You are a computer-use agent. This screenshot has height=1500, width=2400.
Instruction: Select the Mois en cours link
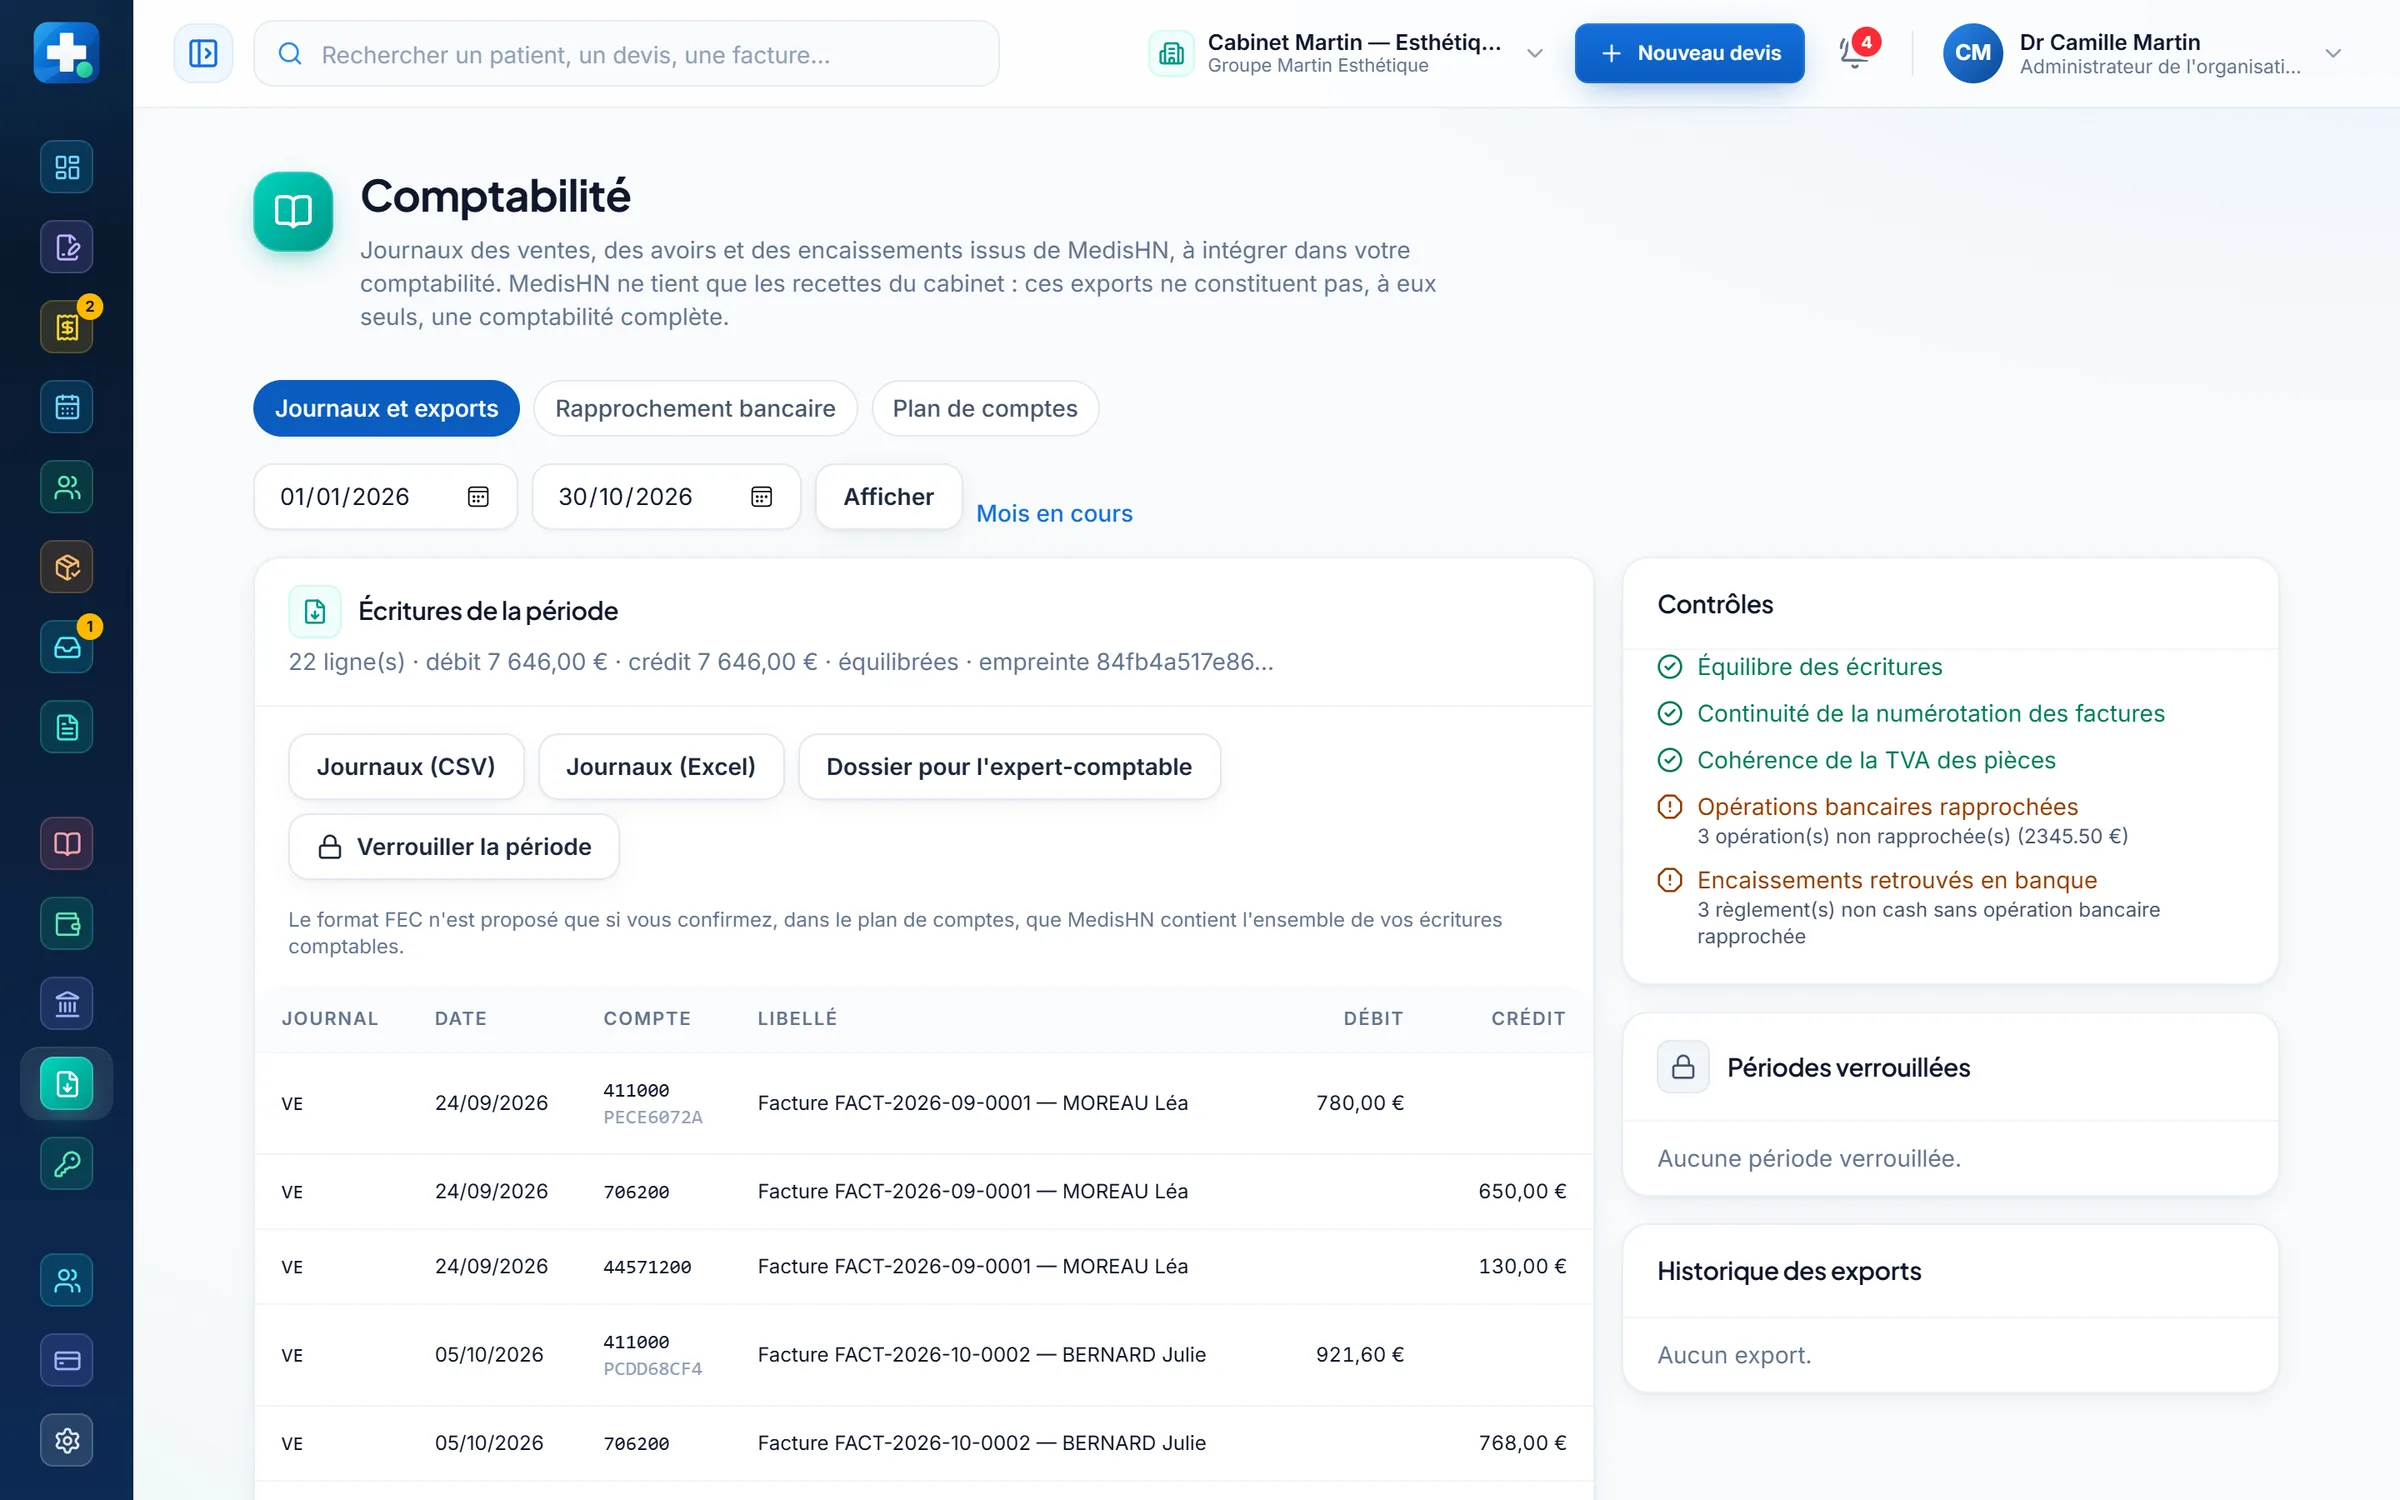[x=1054, y=513]
